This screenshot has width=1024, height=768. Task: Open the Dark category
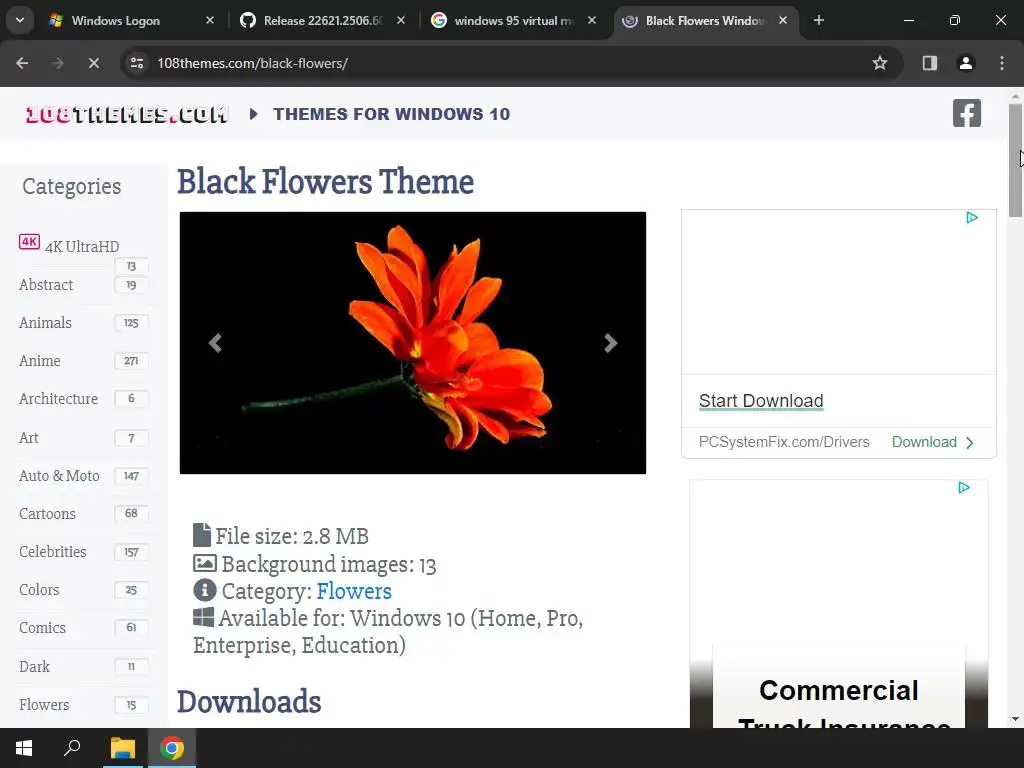pyautogui.click(x=34, y=666)
